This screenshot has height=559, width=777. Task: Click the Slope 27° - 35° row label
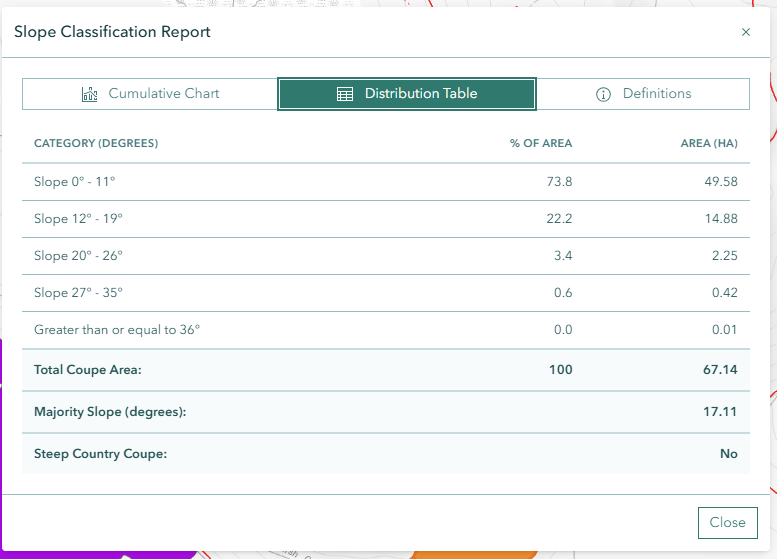pyautogui.click(x=78, y=292)
